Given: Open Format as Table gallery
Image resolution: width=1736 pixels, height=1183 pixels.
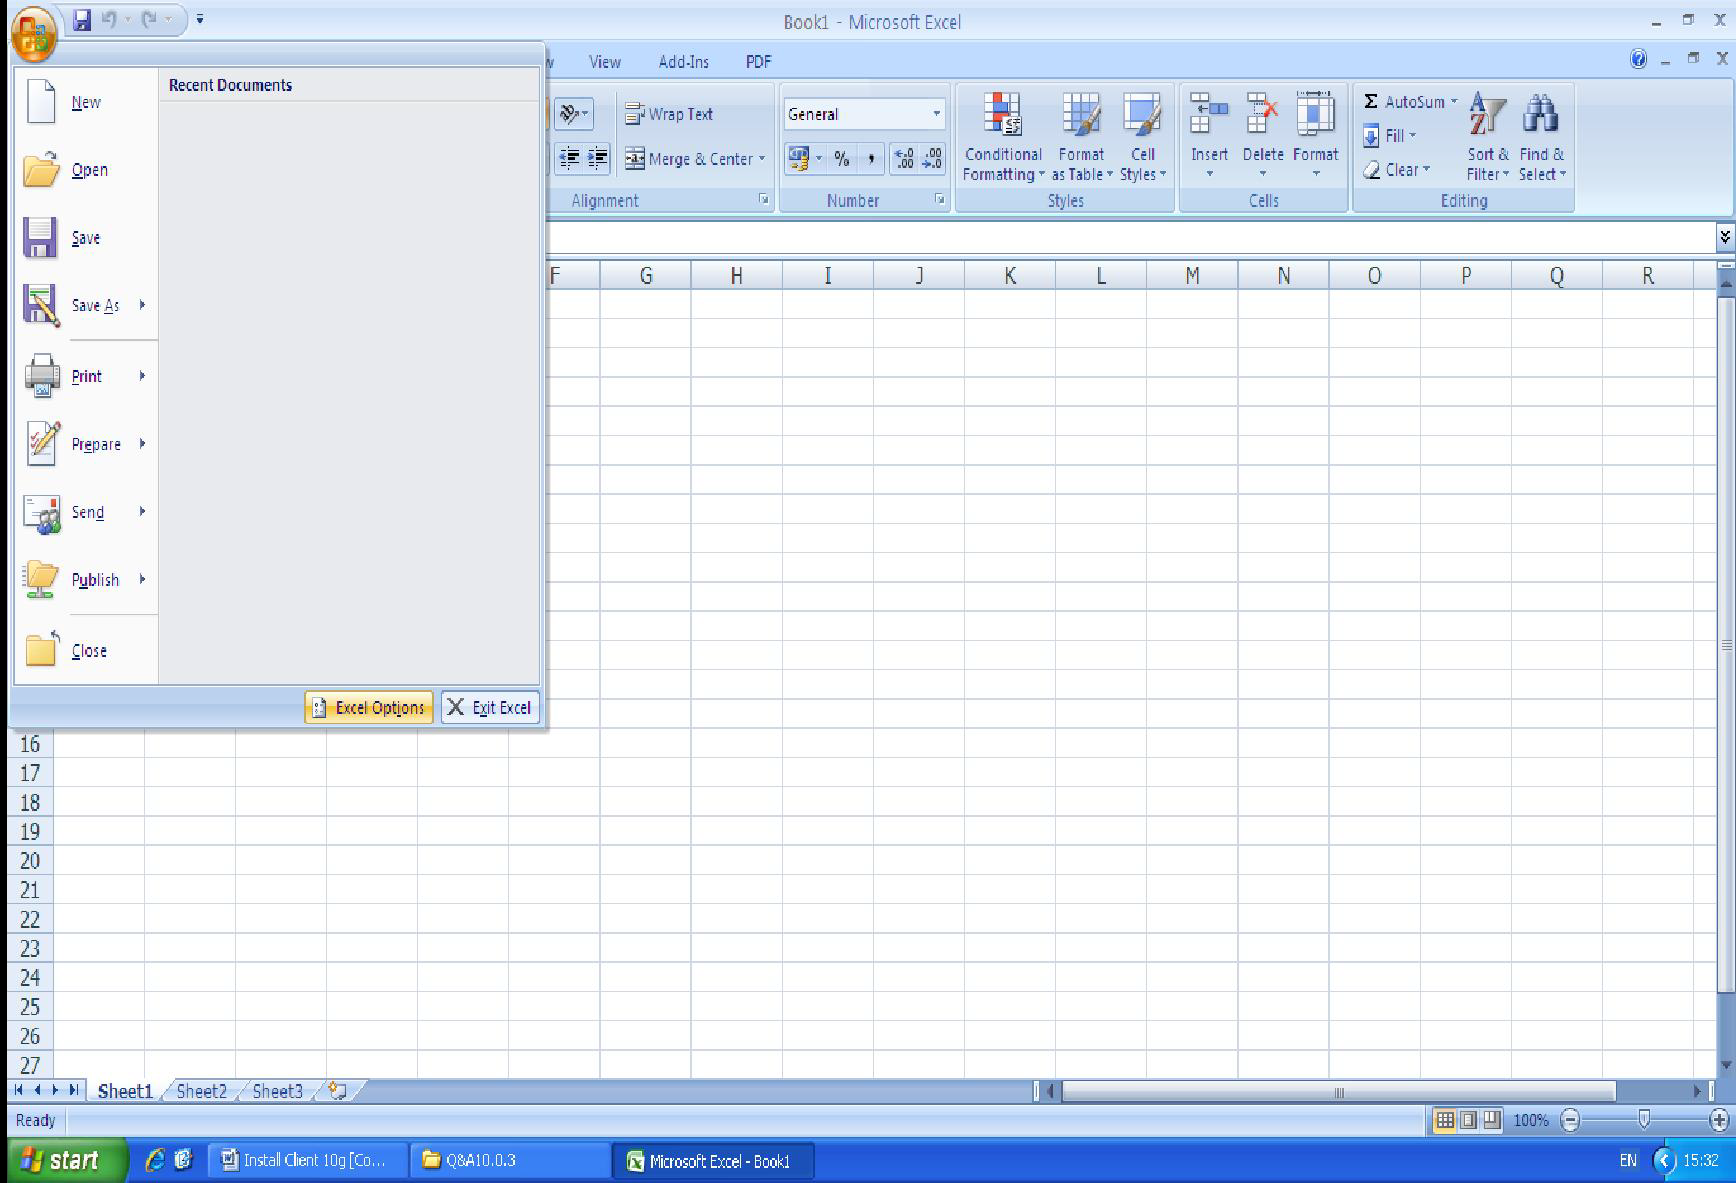Looking at the screenshot, I should [x=1082, y=137].
